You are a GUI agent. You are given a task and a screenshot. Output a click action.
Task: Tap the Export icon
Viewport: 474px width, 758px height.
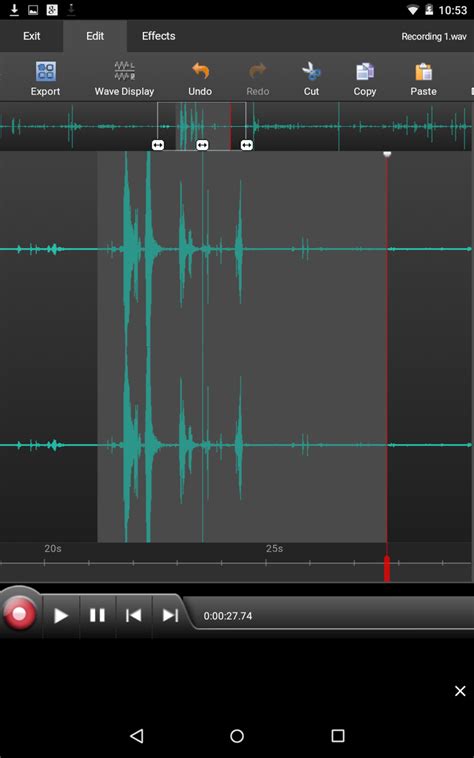pyautogui.click(x=45, y=72)
